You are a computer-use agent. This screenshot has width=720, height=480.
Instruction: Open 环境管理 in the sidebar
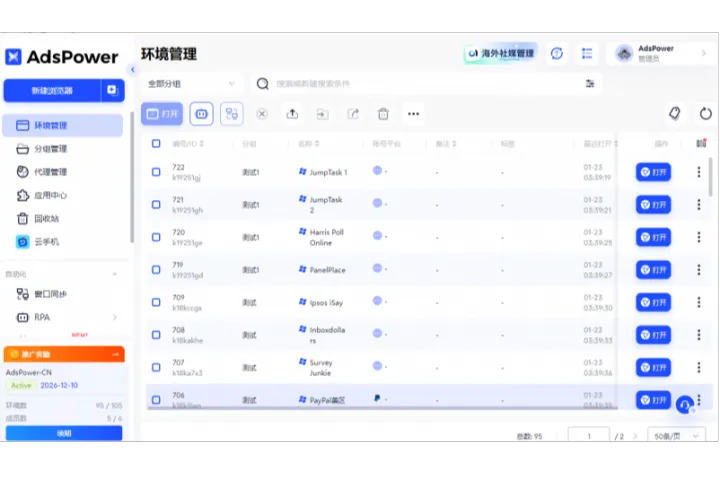[x=62, y=125]
